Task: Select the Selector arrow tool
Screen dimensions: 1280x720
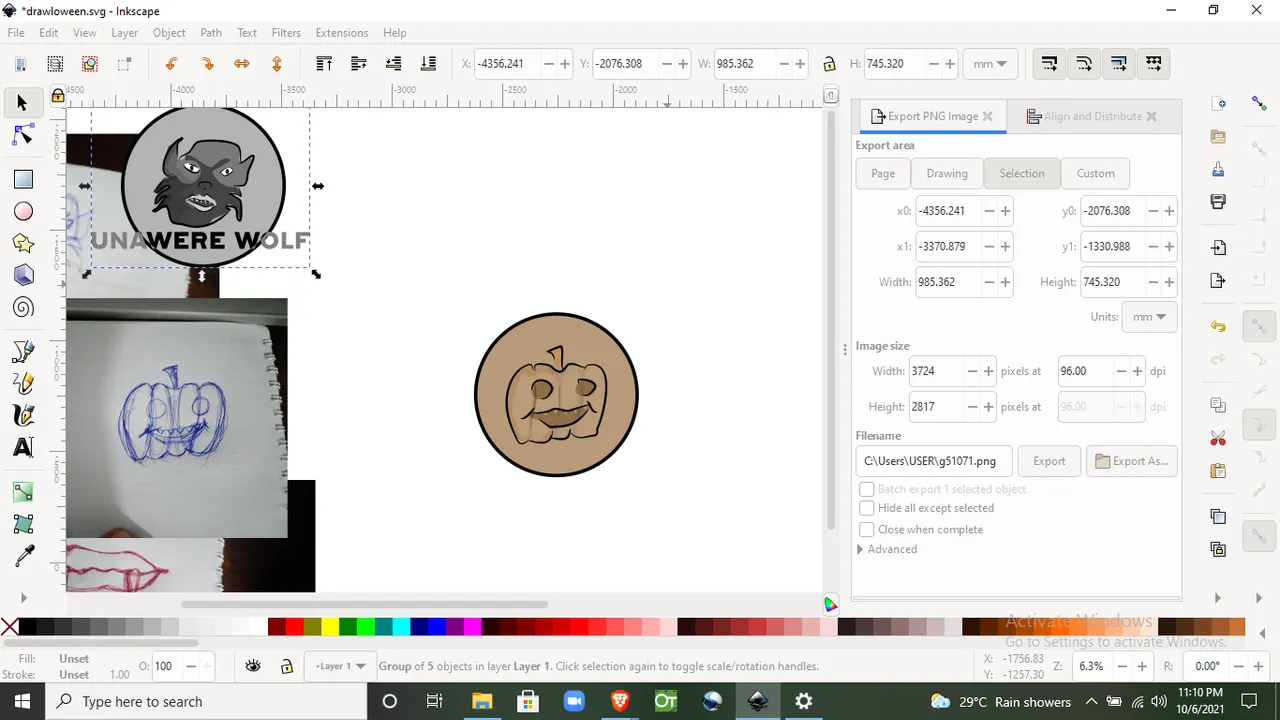Action: click(x=22, y=103)
